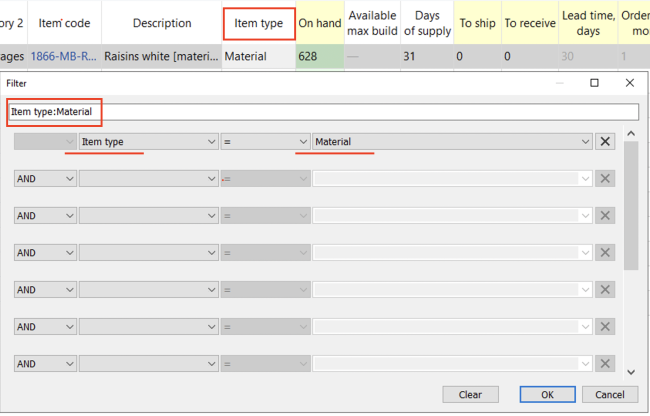Maximize the Filter dialog window

click(x=594, y=83)
